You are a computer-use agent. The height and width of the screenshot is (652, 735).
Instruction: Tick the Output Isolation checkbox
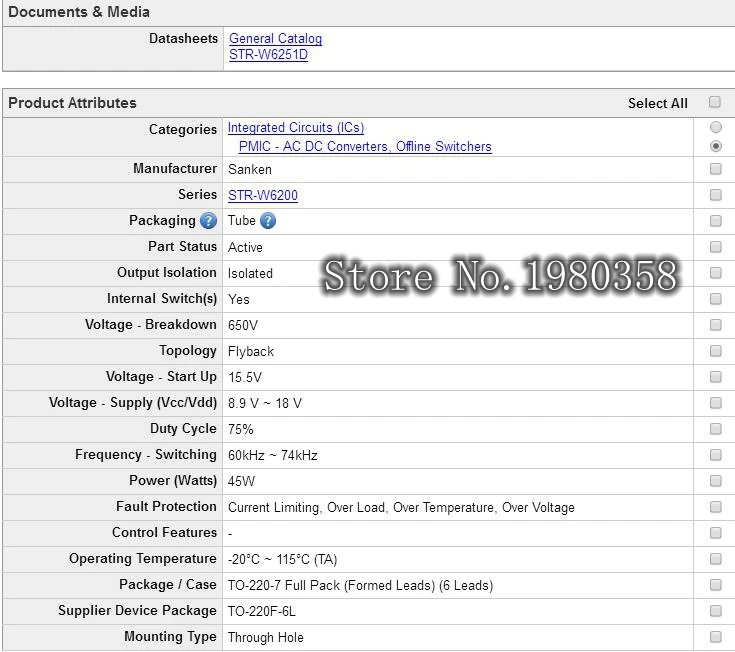pos(715,273)
